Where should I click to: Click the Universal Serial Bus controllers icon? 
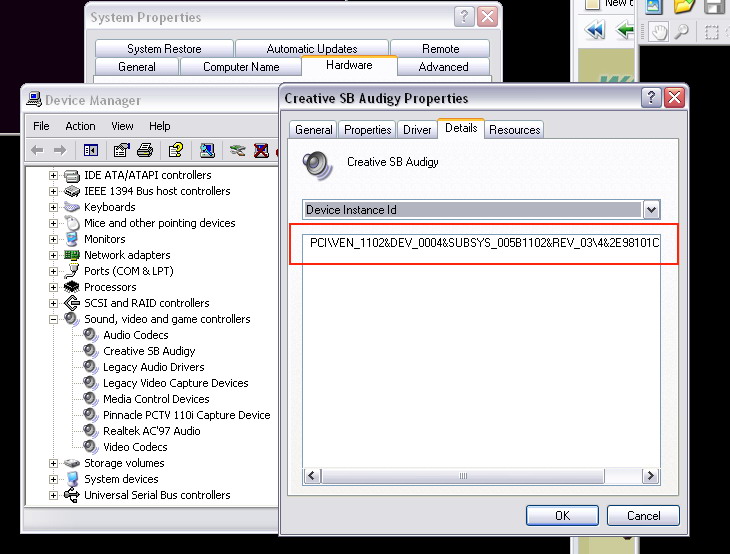[x=72, y=495]
